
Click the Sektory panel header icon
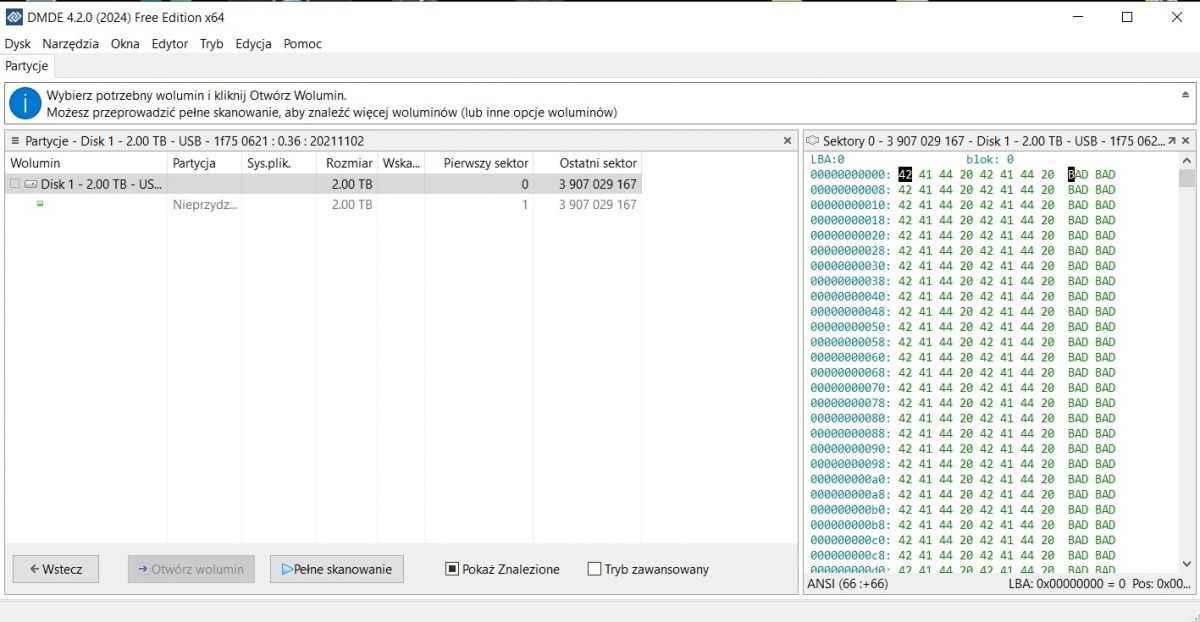(x=813, y=141)
